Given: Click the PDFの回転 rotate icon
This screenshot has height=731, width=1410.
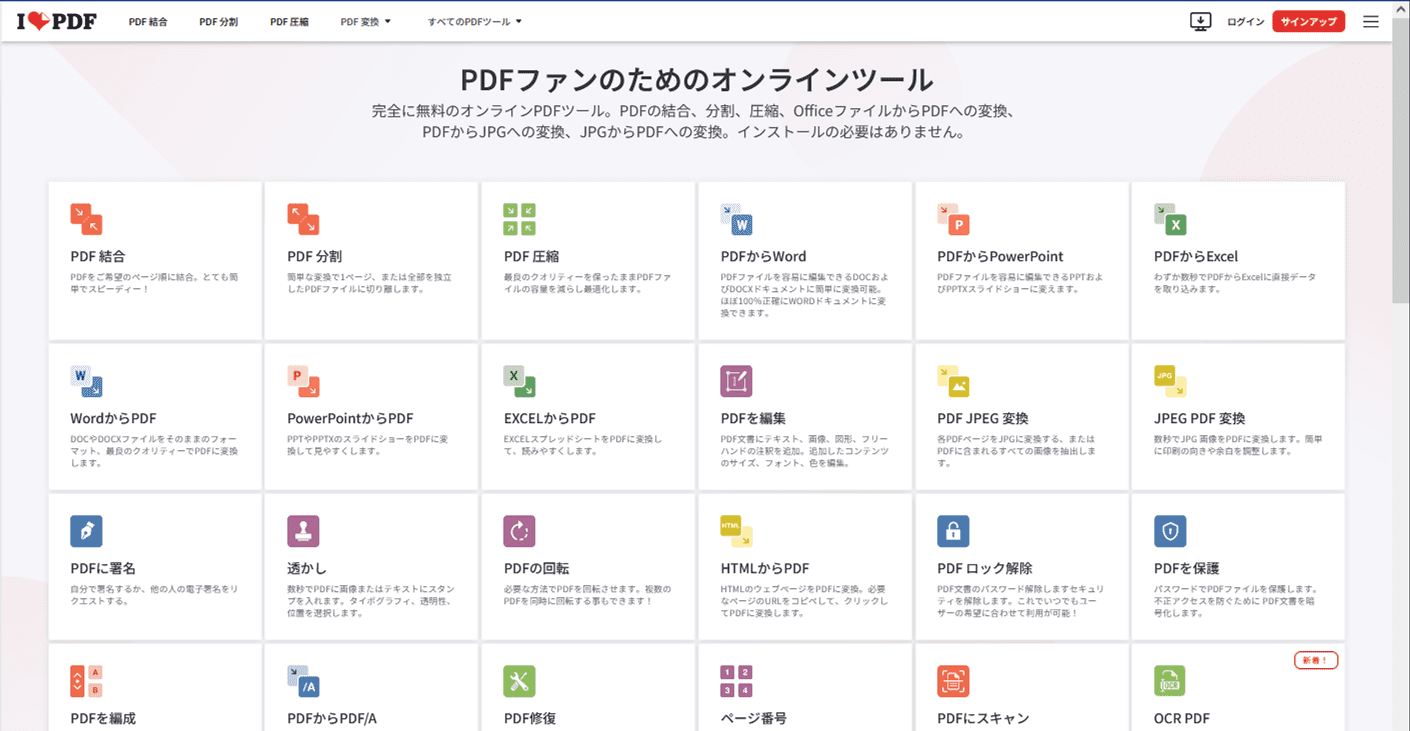Looking at the screenshot, I should [520, 531].
